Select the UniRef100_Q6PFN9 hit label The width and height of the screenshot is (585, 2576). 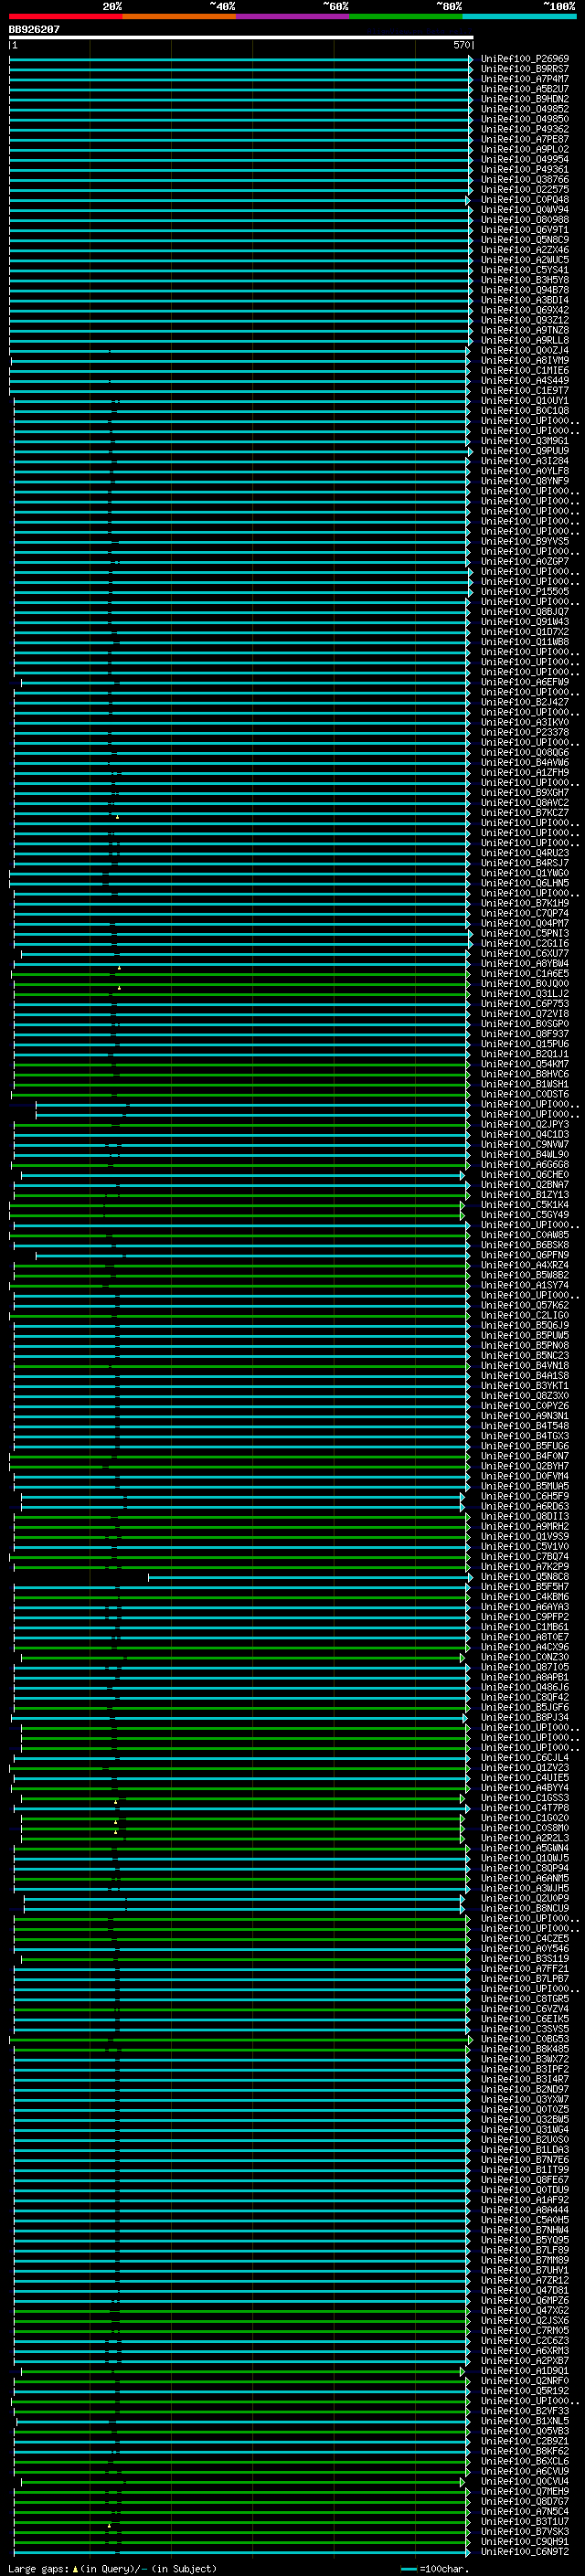pyautogui.click(x=525, y=1255)
